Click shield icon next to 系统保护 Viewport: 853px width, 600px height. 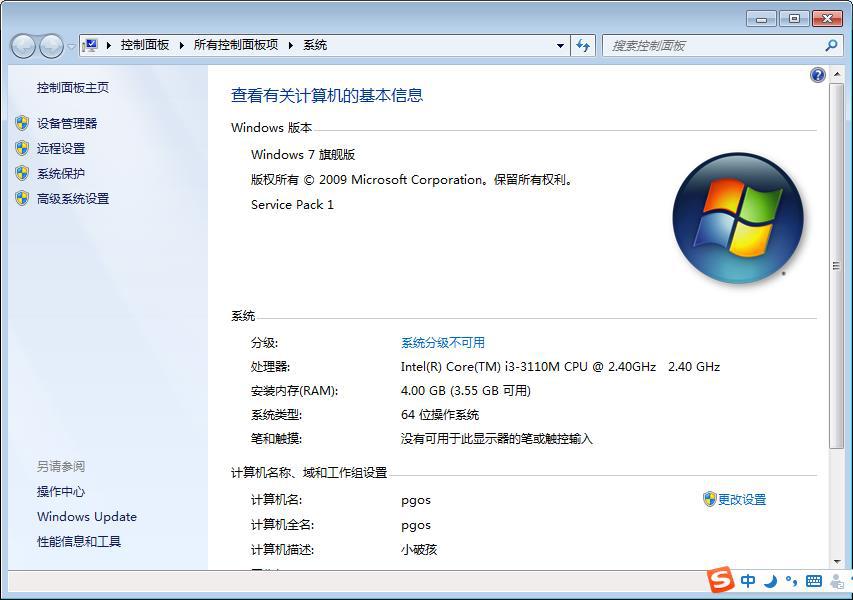tap(22, 173)
